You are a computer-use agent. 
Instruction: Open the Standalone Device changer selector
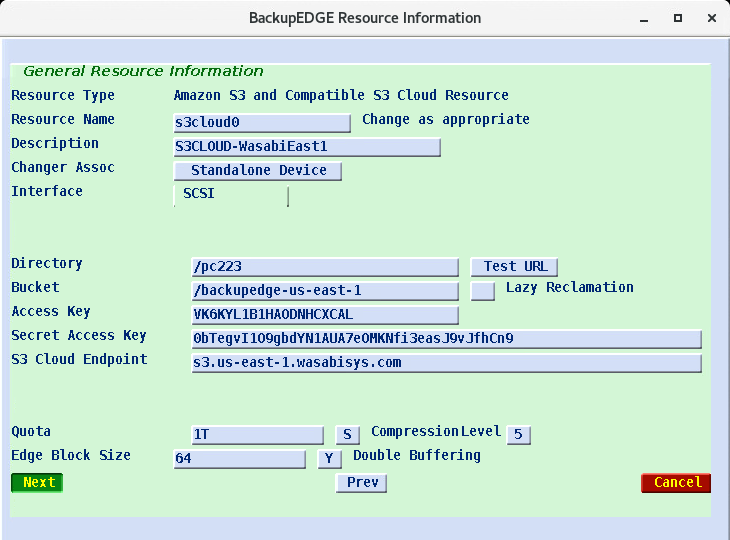258,171
